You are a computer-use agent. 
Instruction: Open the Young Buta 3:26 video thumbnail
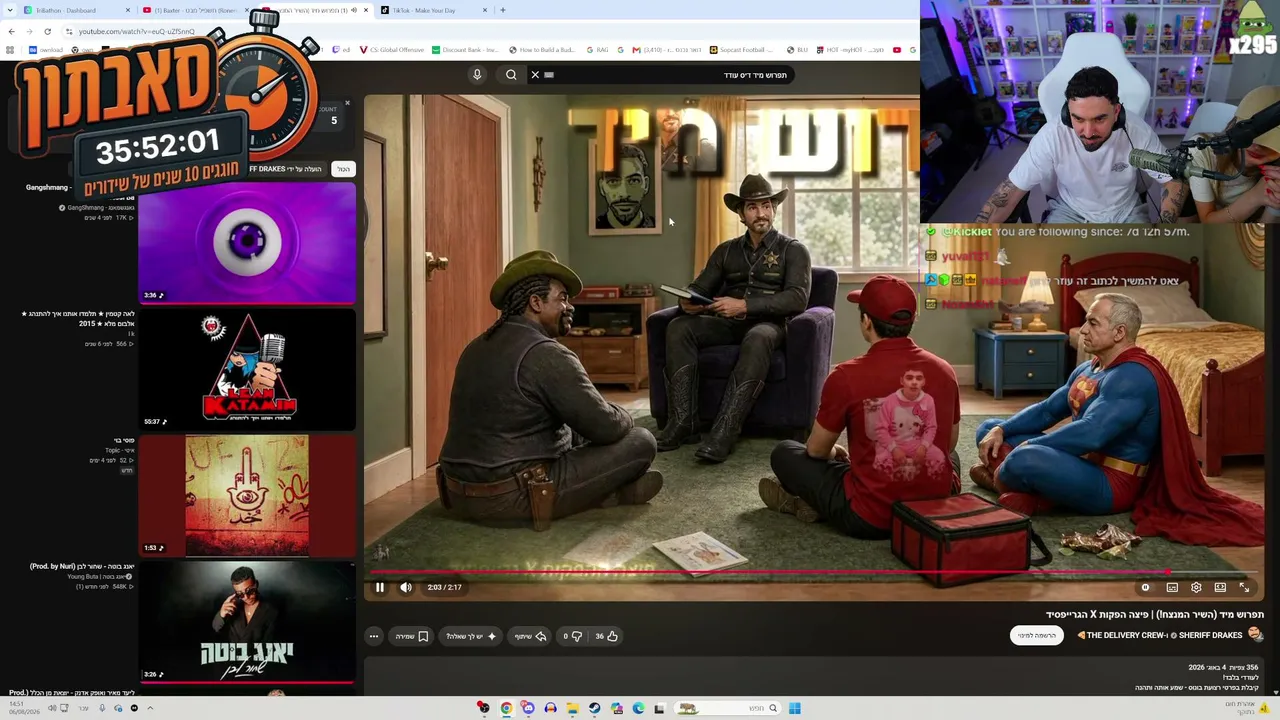click(247, 622)
